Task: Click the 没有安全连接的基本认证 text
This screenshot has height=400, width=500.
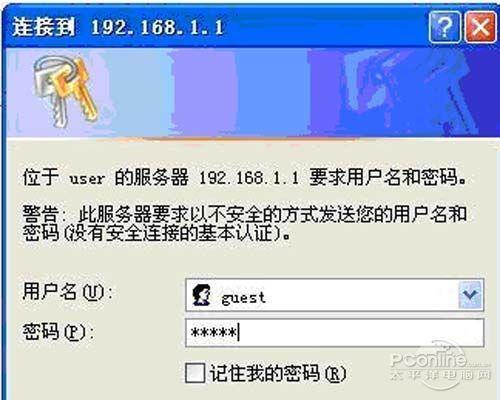Action: 172,233
